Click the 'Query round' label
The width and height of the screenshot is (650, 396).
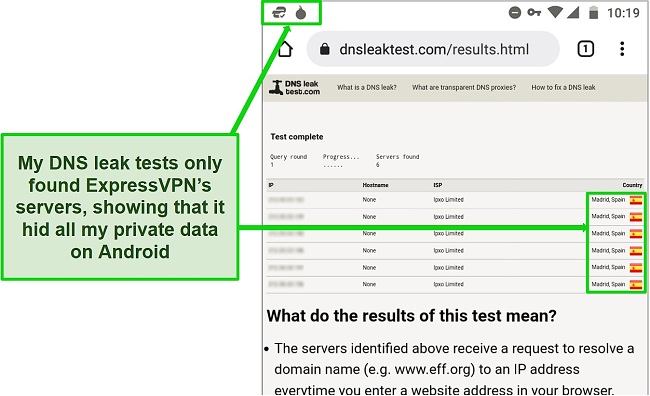289,157
